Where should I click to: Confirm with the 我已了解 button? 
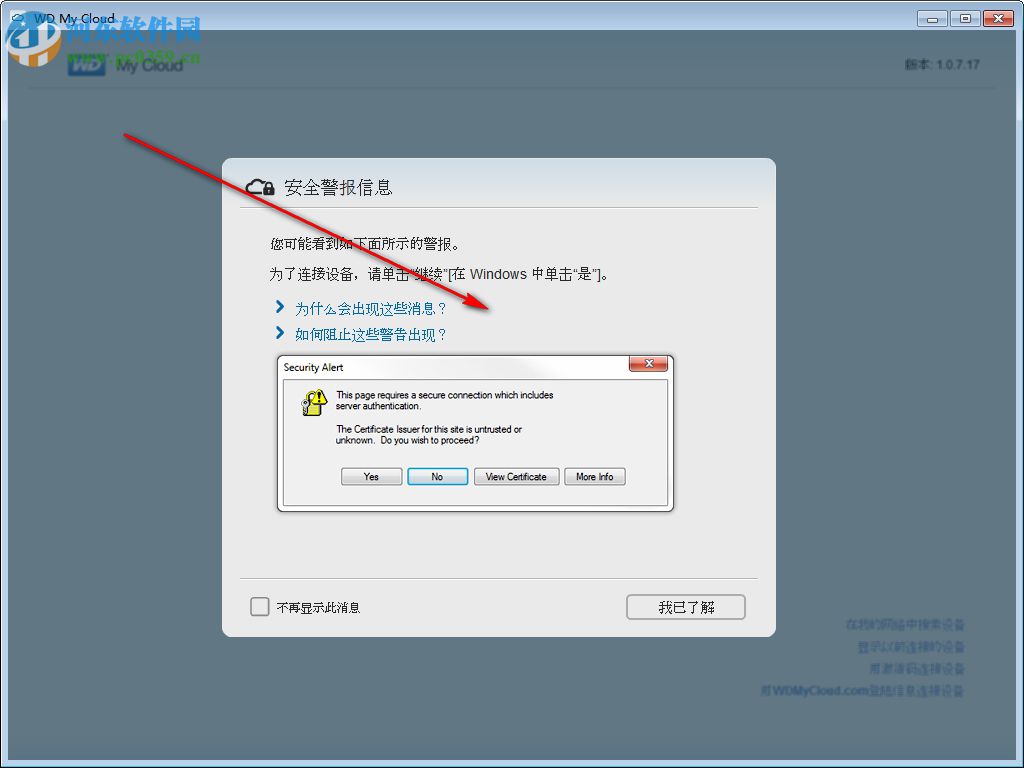[686, 607]
